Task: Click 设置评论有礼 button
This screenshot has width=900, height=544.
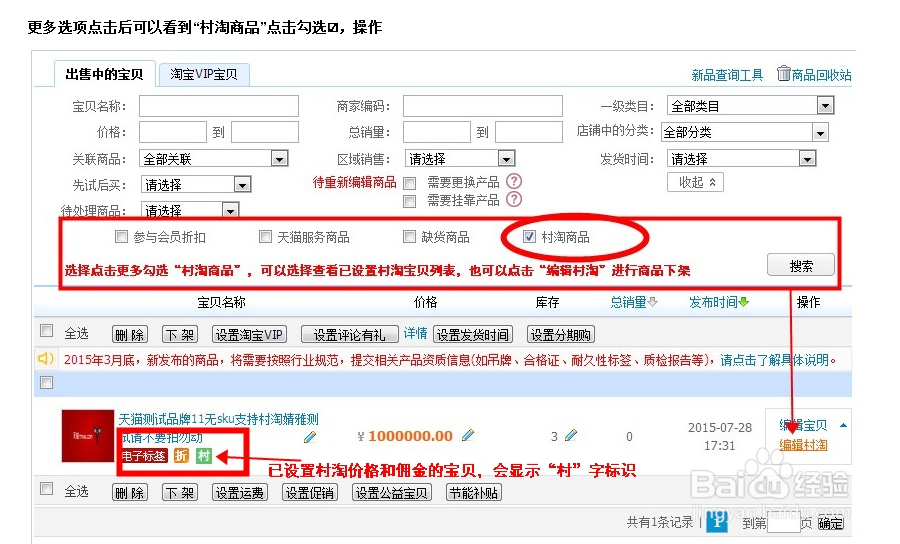Action: [349, 335]
